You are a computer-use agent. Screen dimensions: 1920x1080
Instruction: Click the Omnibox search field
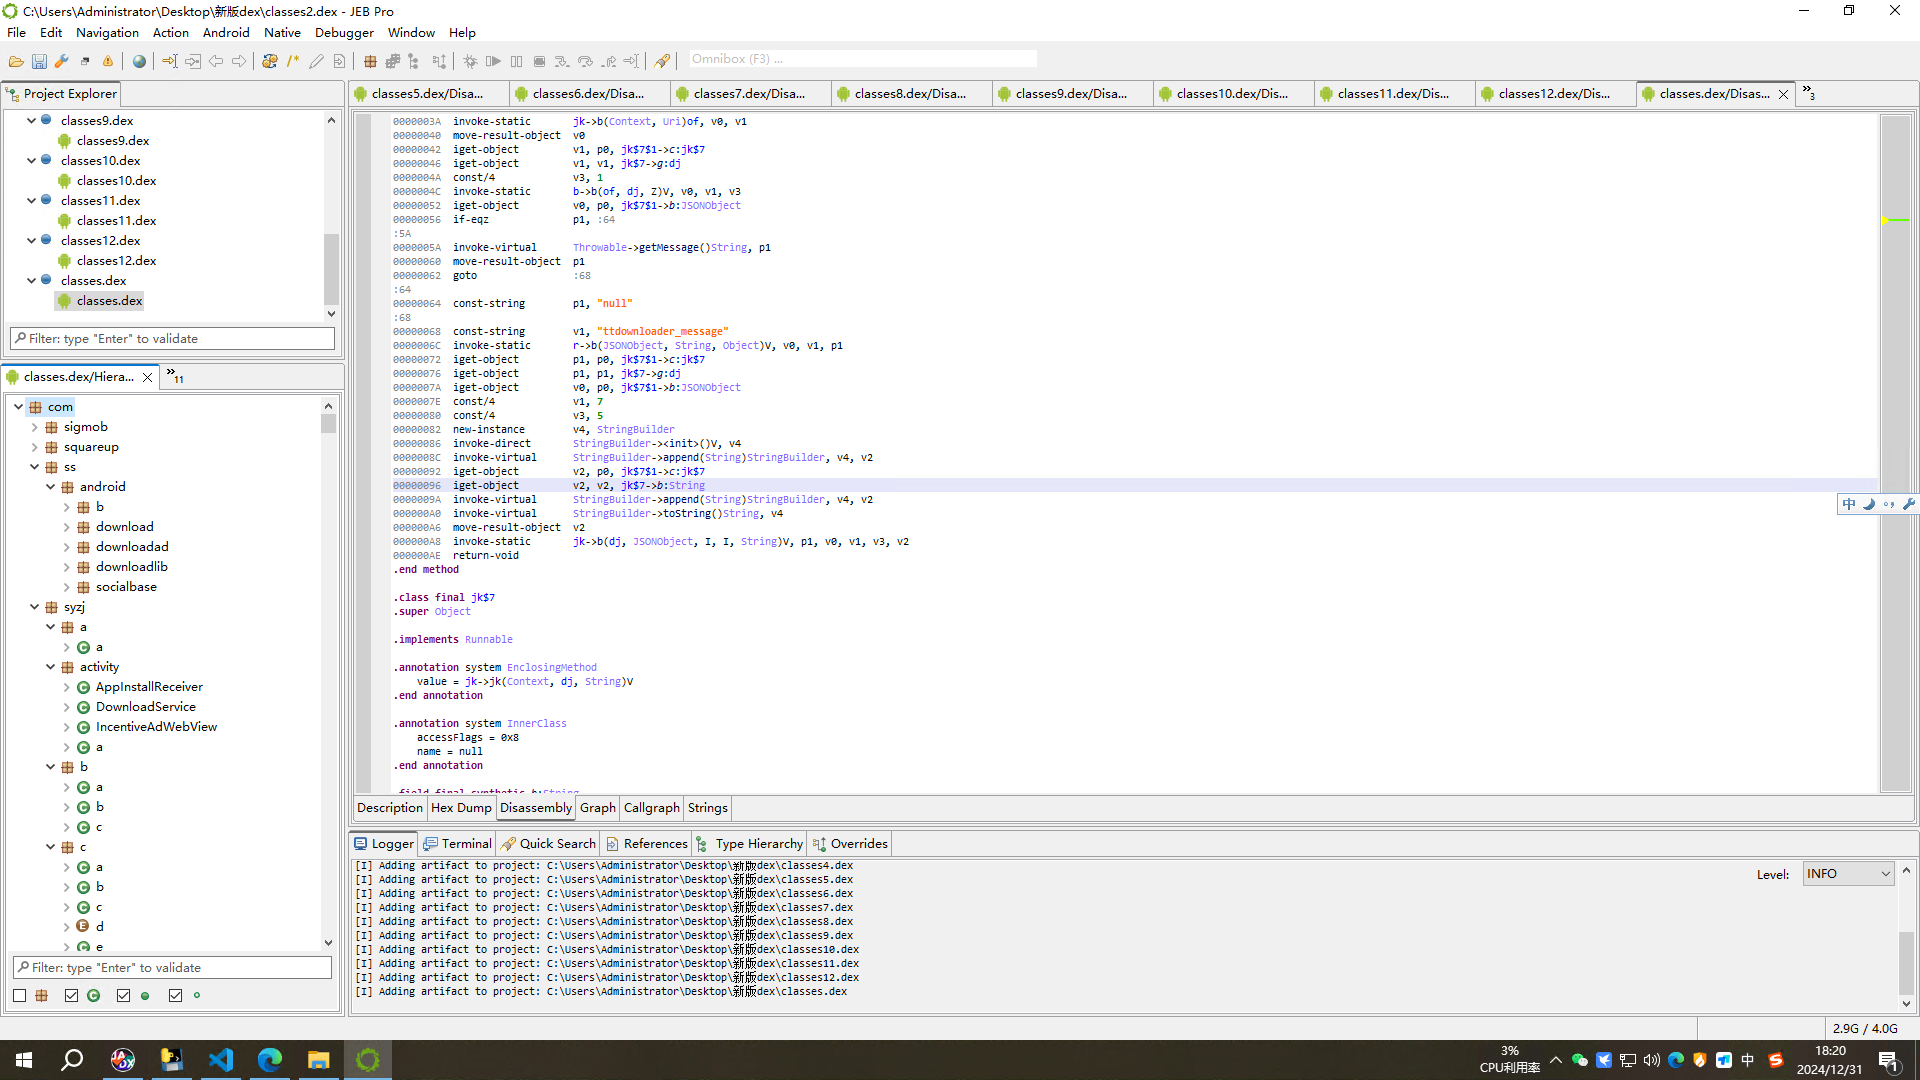[x=860, y=59]
